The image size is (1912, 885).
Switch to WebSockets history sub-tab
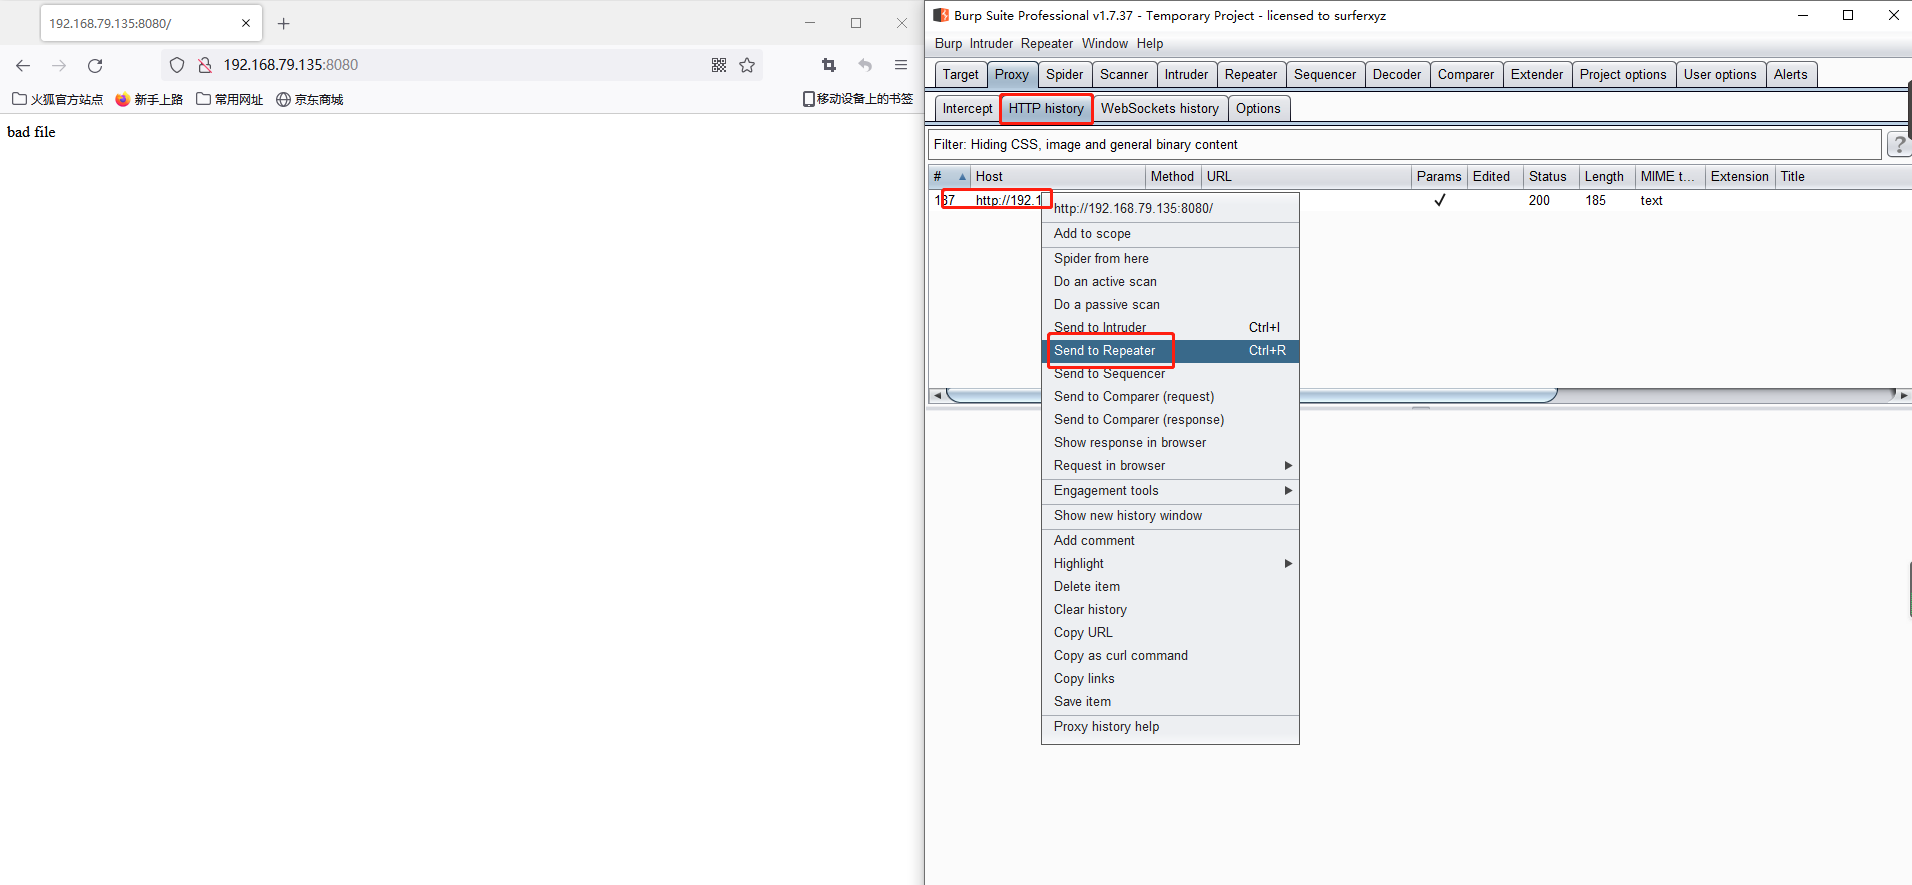(x=1160, y=109)
